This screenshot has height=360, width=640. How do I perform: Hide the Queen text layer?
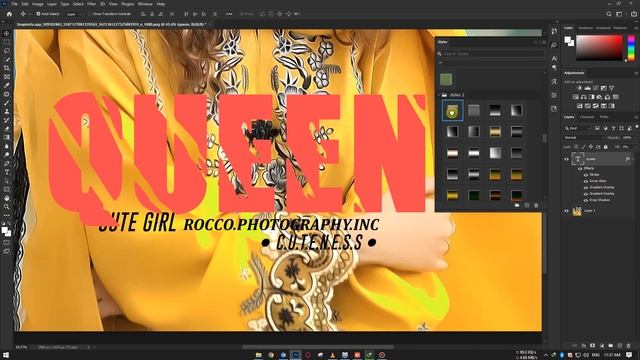point(567,159)
